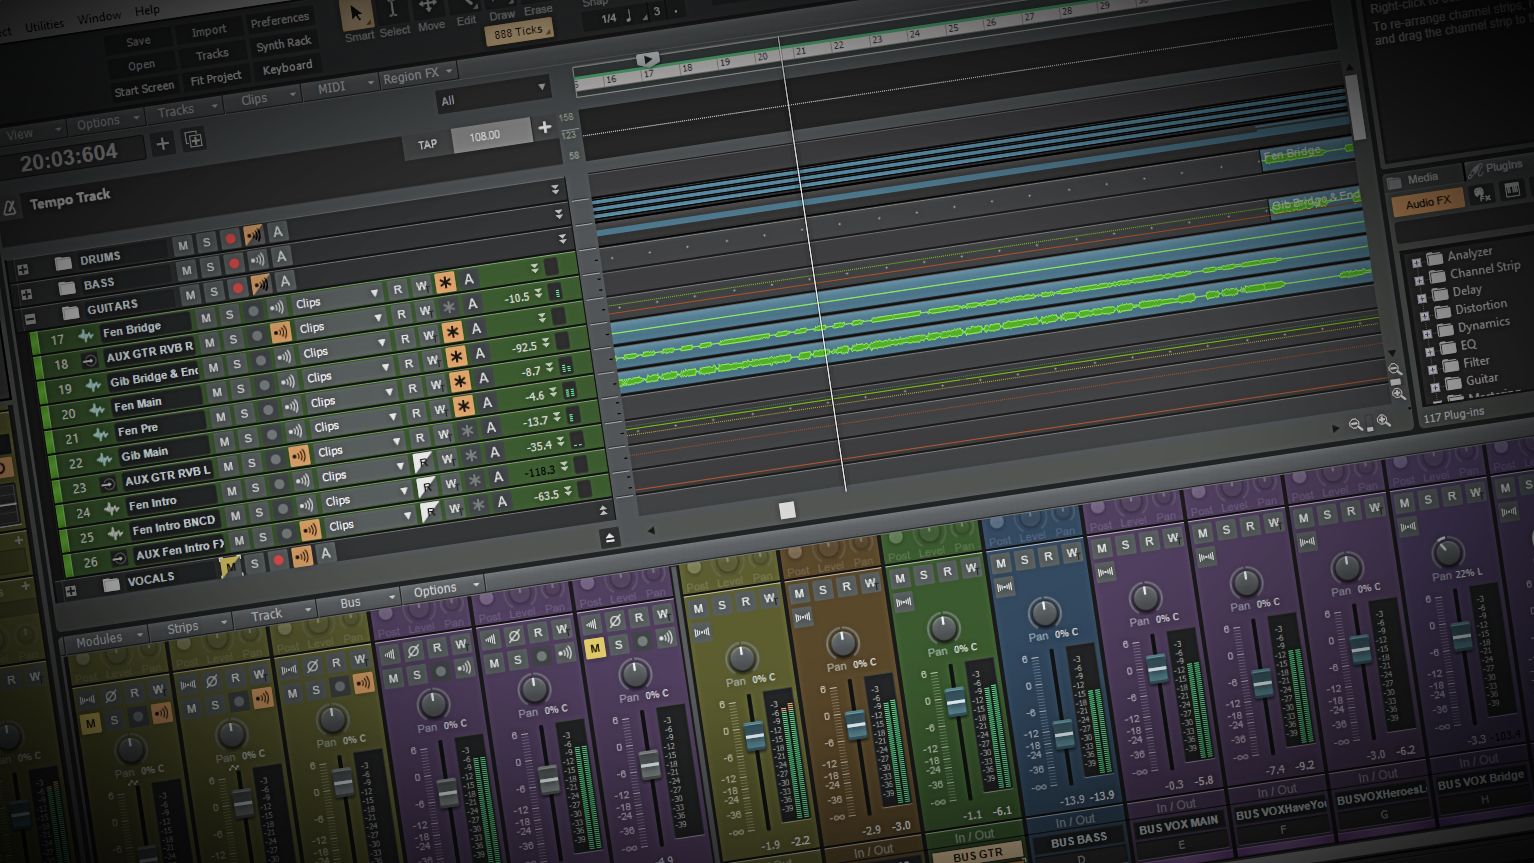Open the Help menu
The height and width of the screenshot is (863, 1534).
click(x=147, y=10)
